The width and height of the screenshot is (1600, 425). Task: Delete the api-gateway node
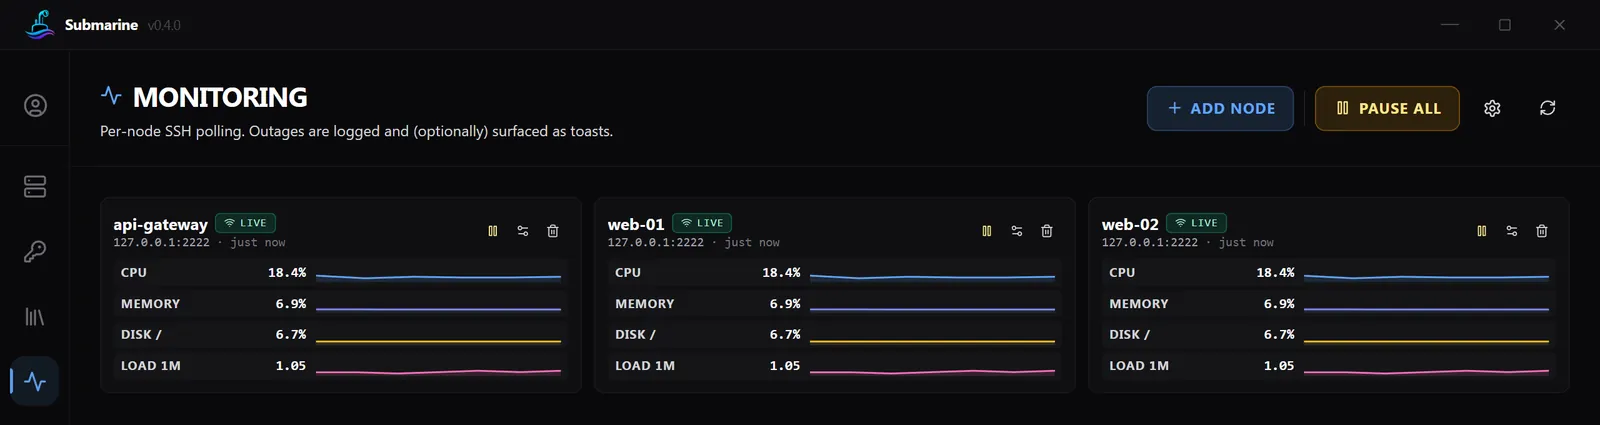click(553, 231)
